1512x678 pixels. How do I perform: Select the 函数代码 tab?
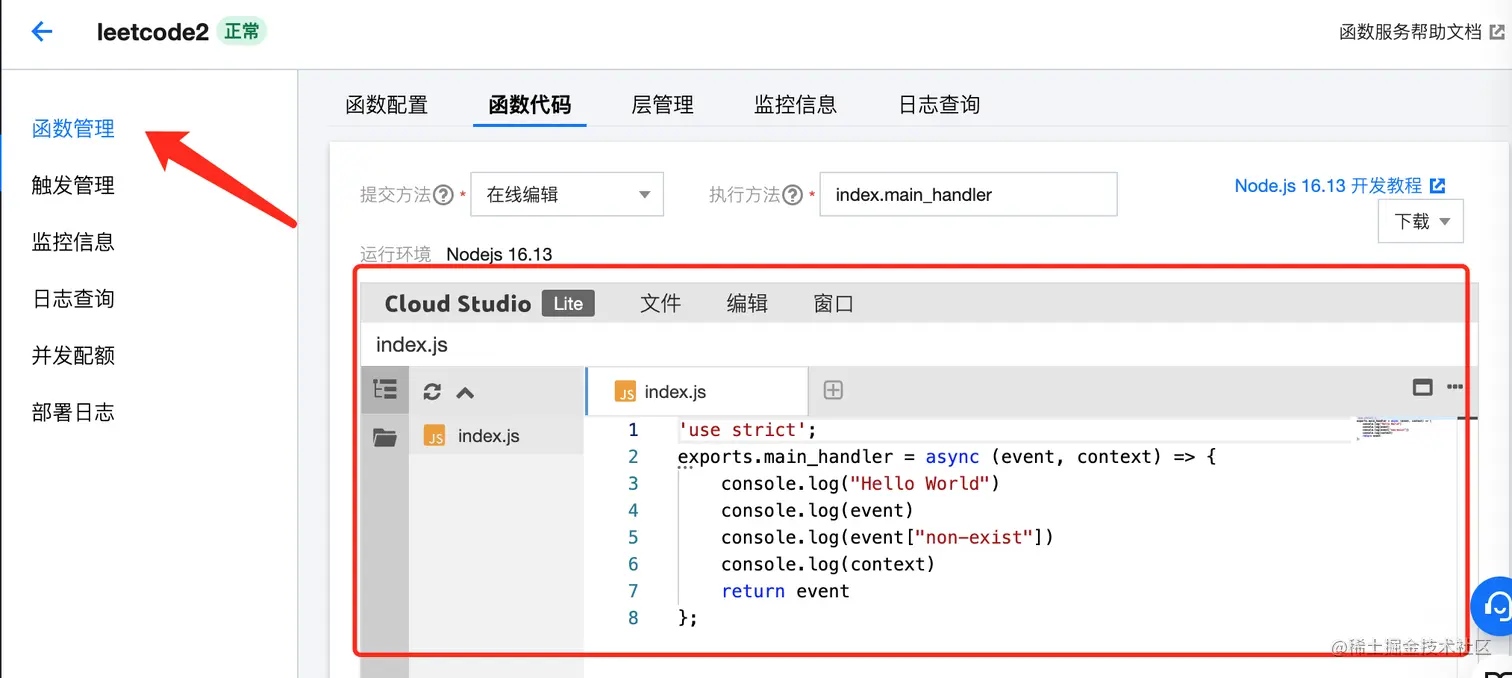530,105
